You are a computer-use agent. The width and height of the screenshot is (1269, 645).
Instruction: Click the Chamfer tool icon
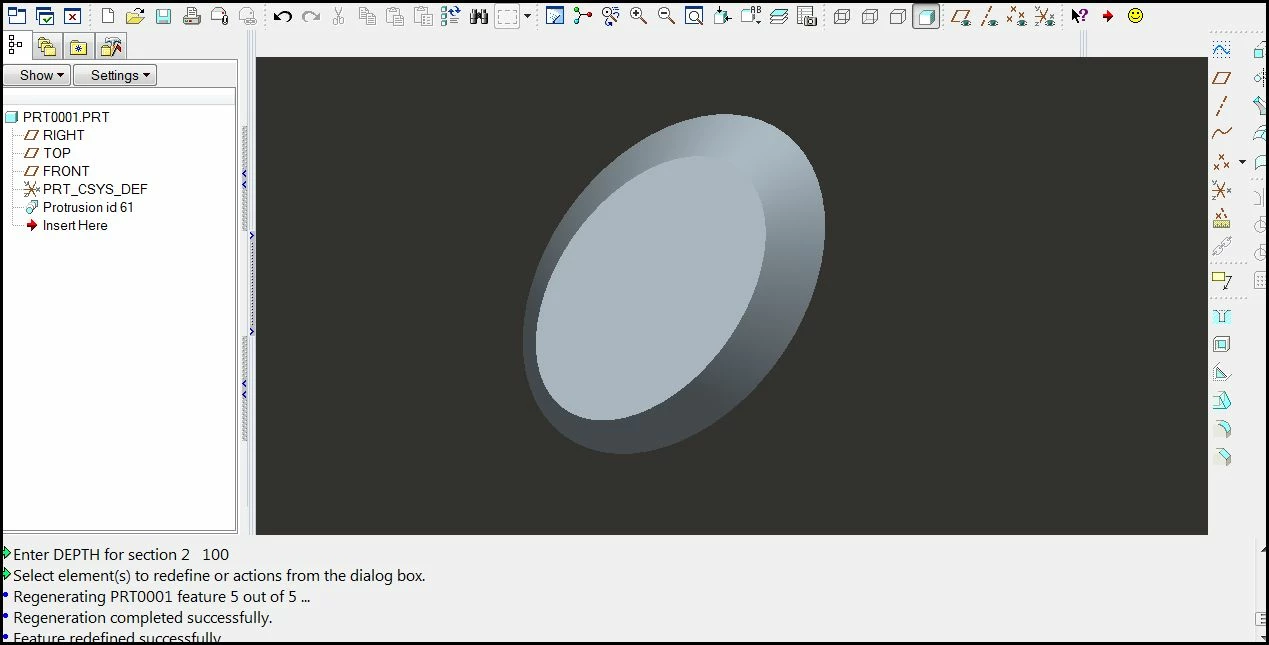[x=1221, y=457]
